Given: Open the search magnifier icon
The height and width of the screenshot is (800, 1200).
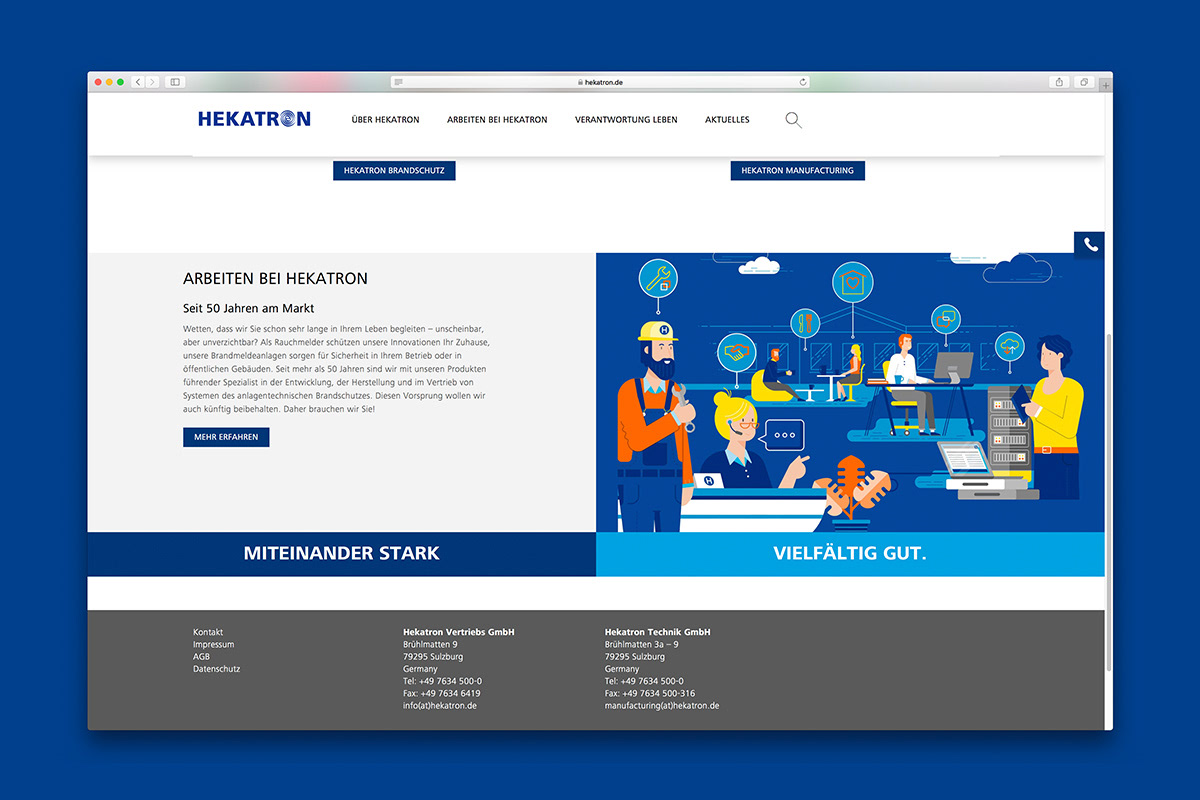Looking at the screenshot, I should [793, 120].
